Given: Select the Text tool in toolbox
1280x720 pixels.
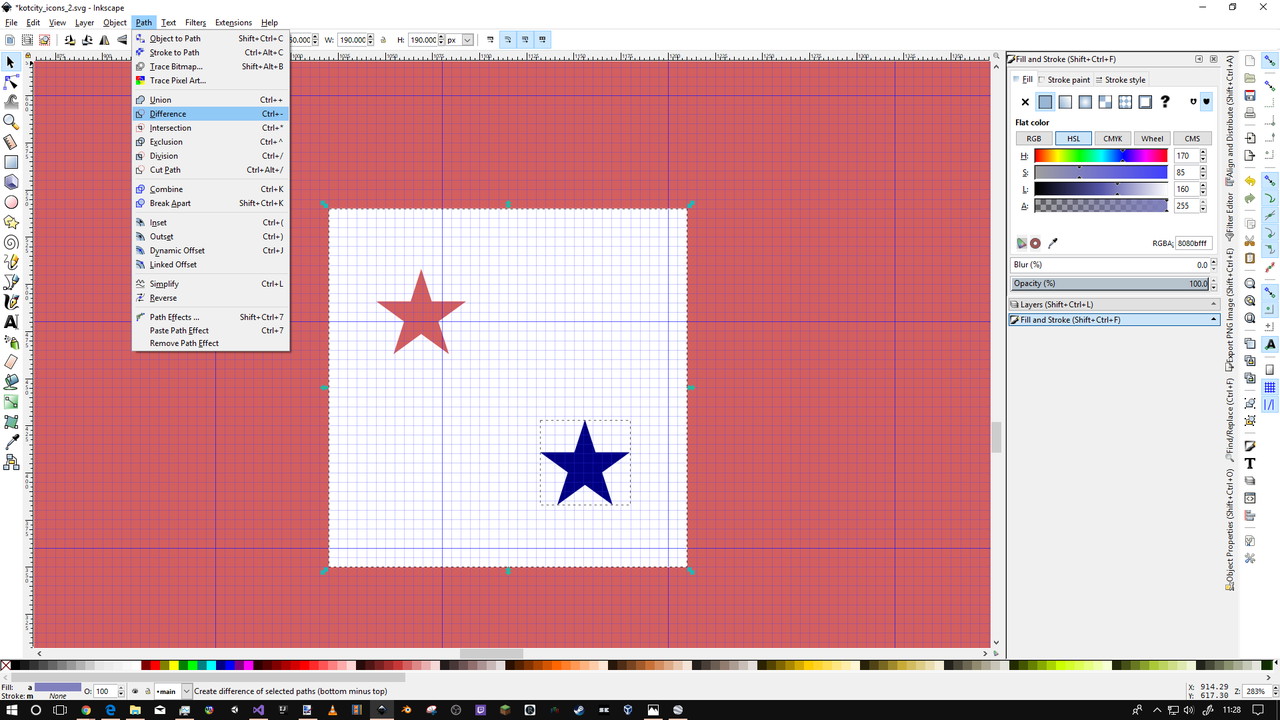Looking at the screenshot, I should tap(11, 322).
